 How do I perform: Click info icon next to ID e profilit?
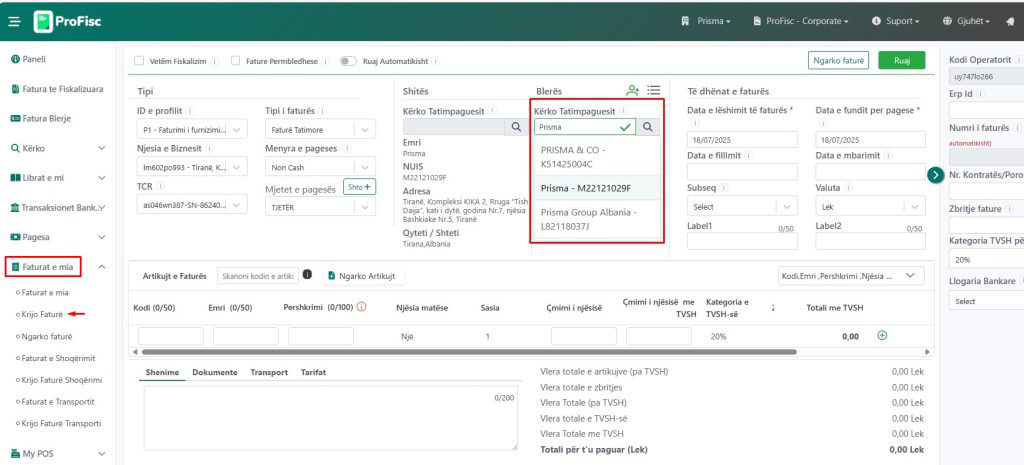tap(189, 111)
